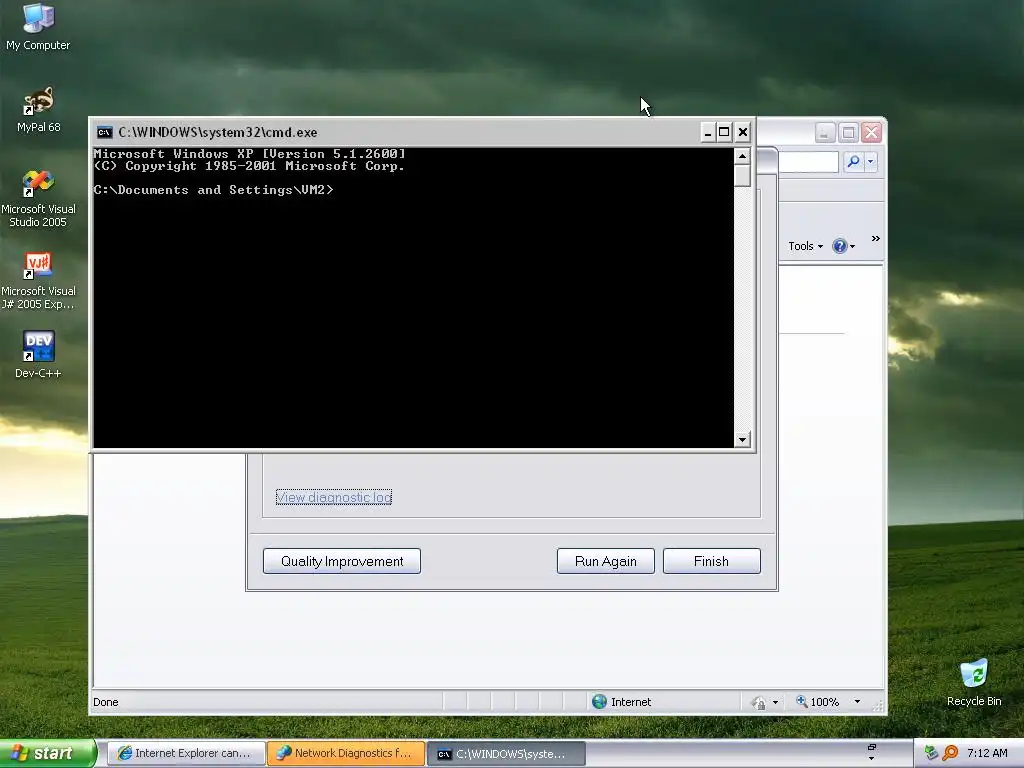Open the security options dropdown in status bar
The height and width of the screenshot is (768, 1024).
775,703
